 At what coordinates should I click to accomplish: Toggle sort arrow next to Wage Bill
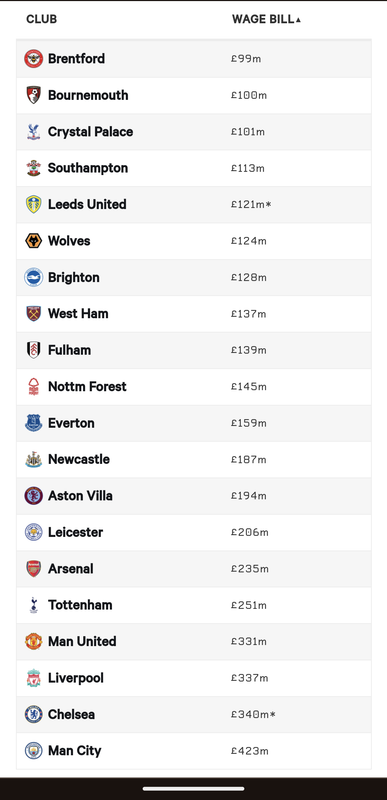coord(298,20)
